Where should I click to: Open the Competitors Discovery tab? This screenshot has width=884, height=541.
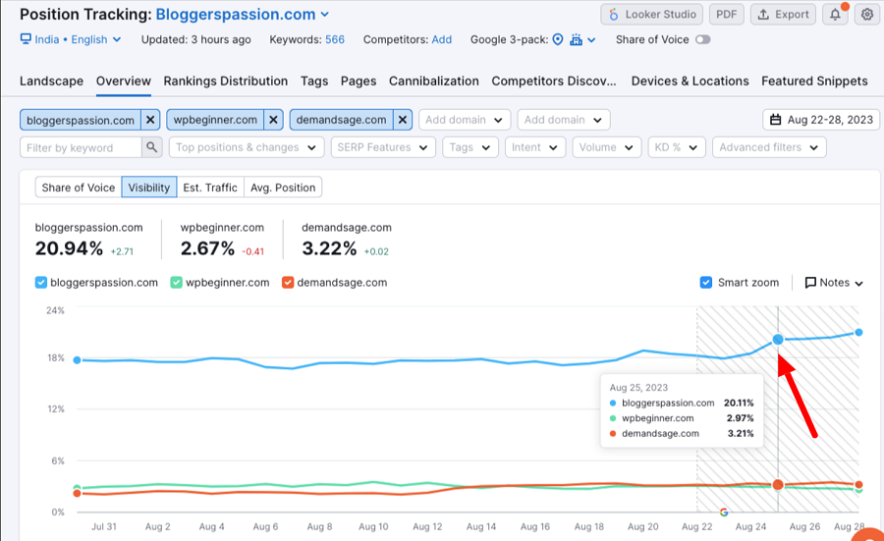554,81
